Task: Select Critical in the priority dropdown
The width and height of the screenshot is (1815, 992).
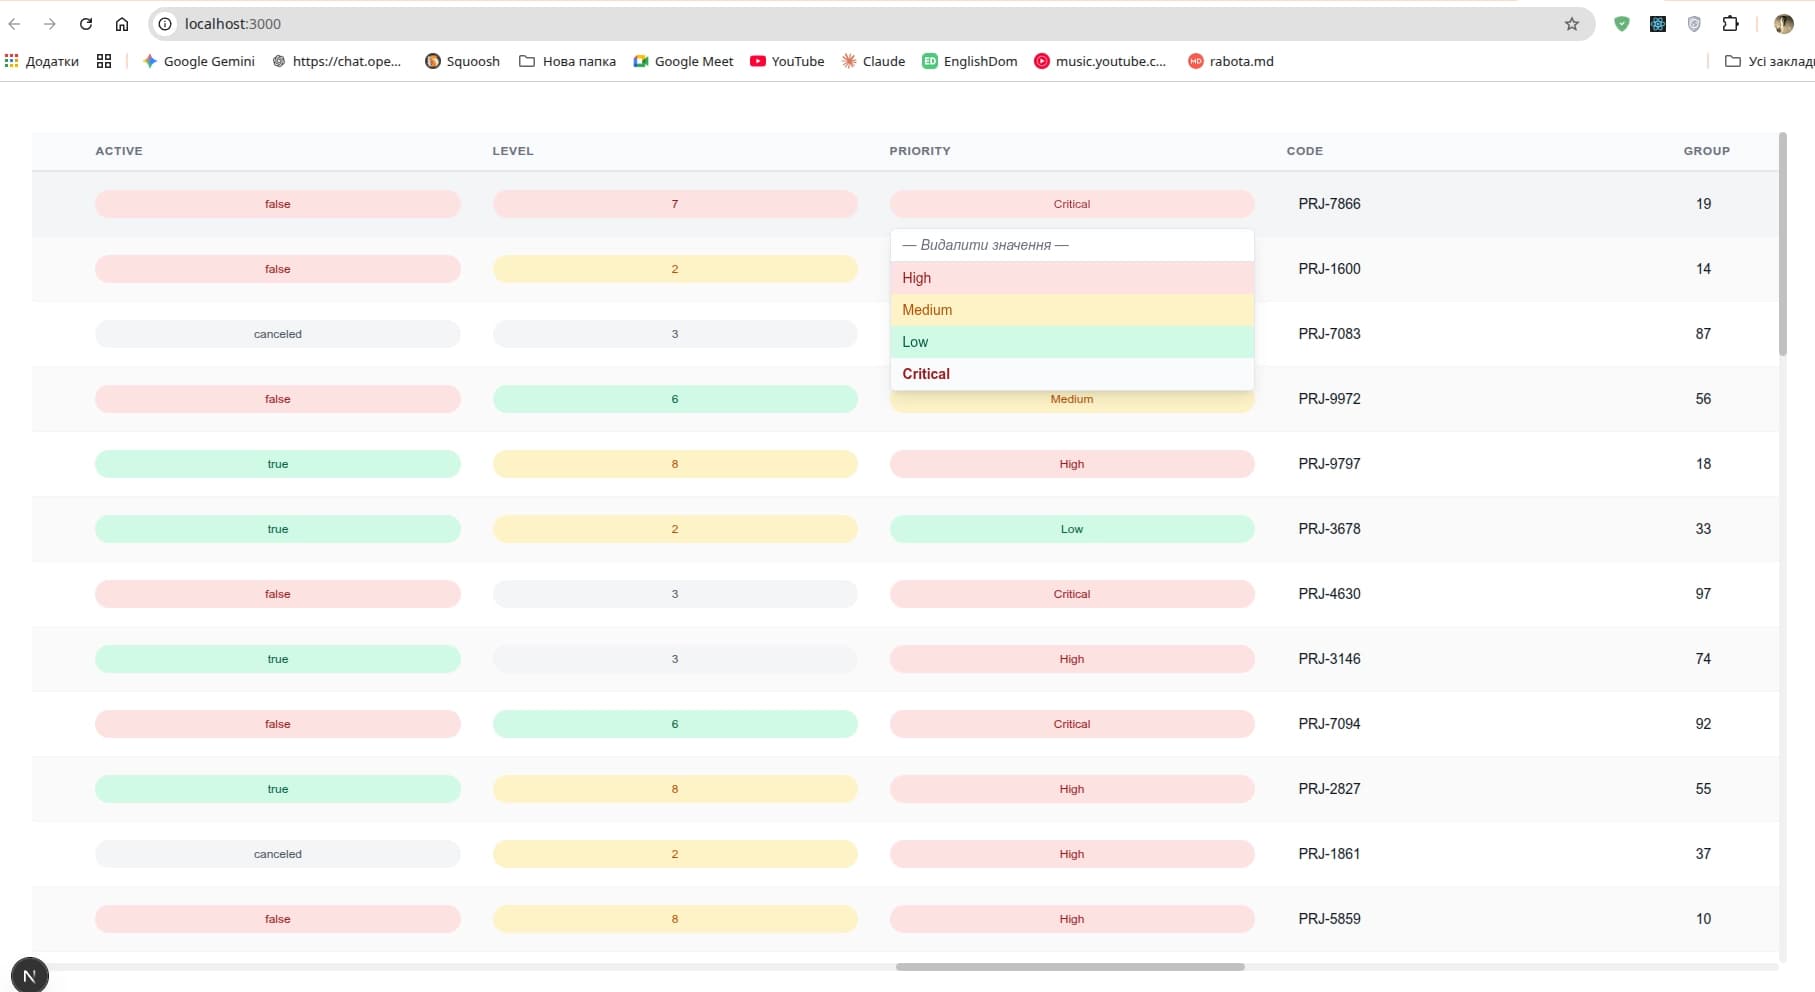Action: click(x=1072, y=374)
